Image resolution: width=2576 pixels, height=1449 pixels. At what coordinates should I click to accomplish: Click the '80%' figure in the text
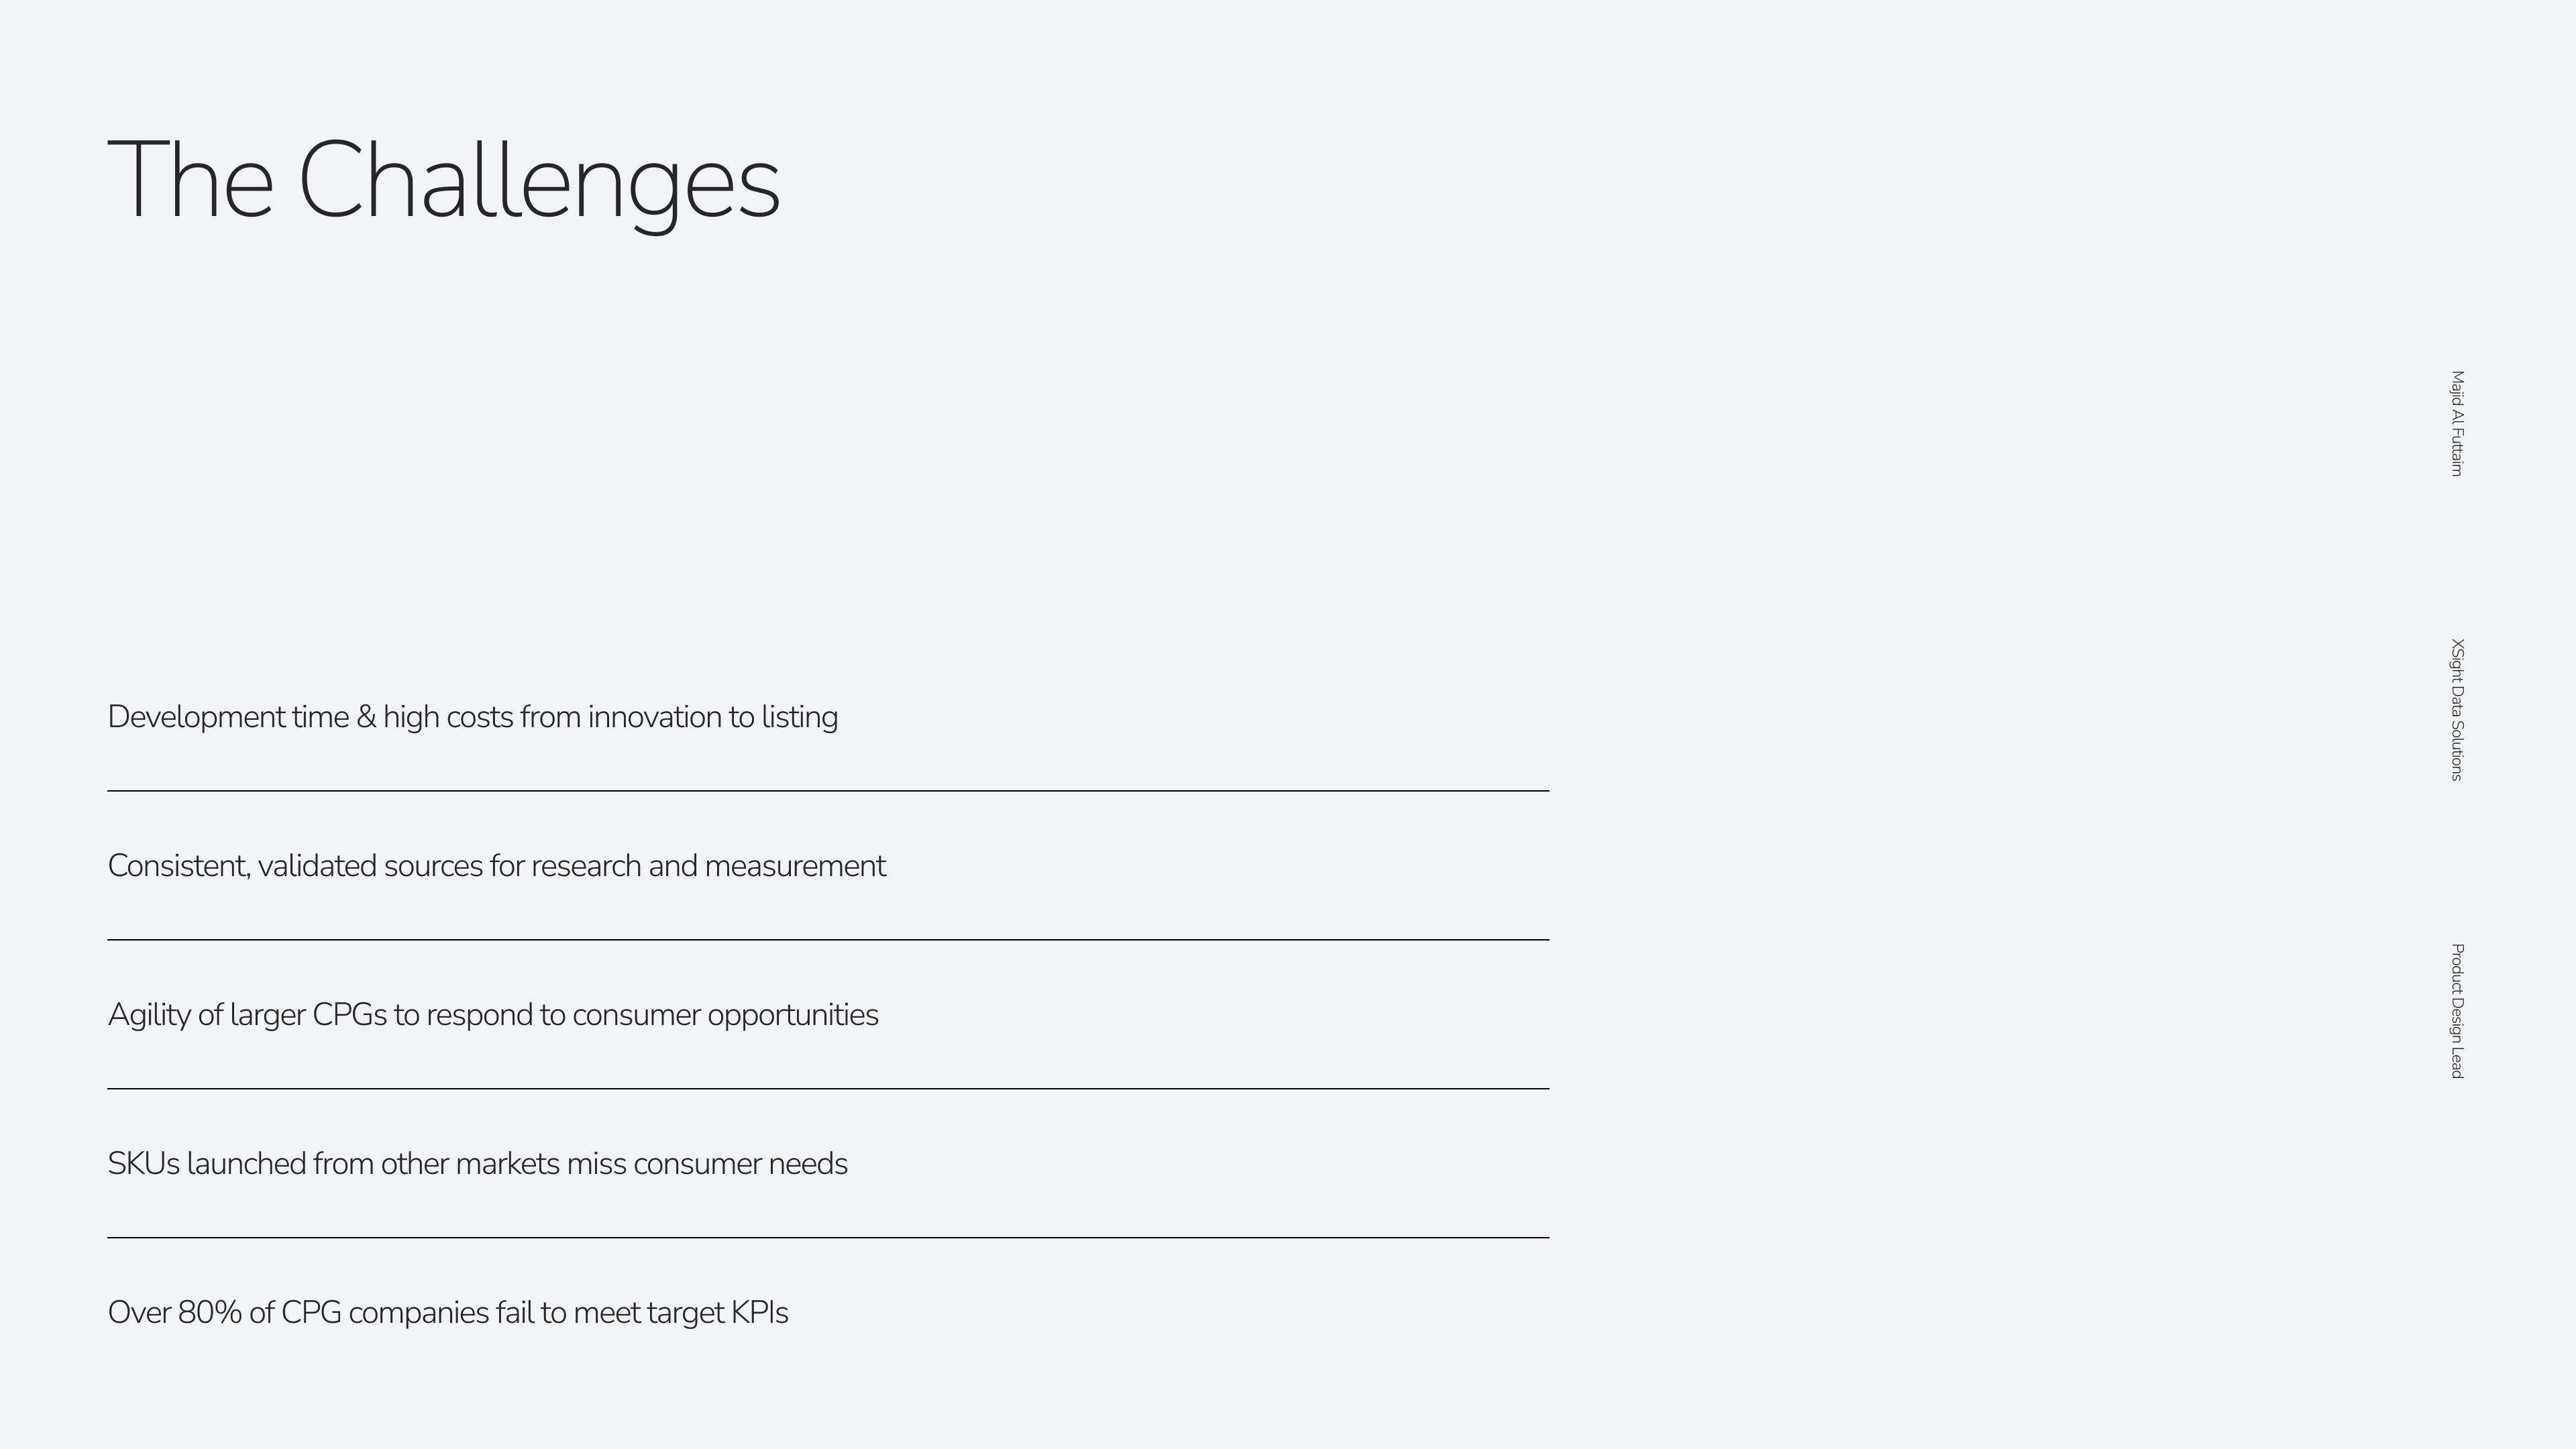(210, 1313)
